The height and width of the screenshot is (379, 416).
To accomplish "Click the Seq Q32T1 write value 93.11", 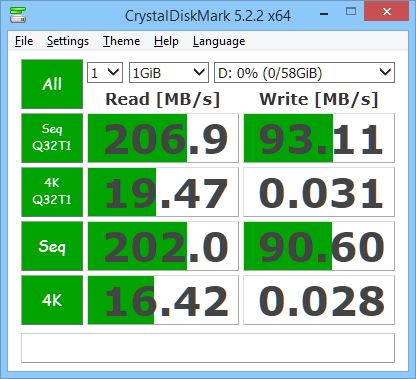I will click(319, 138).
